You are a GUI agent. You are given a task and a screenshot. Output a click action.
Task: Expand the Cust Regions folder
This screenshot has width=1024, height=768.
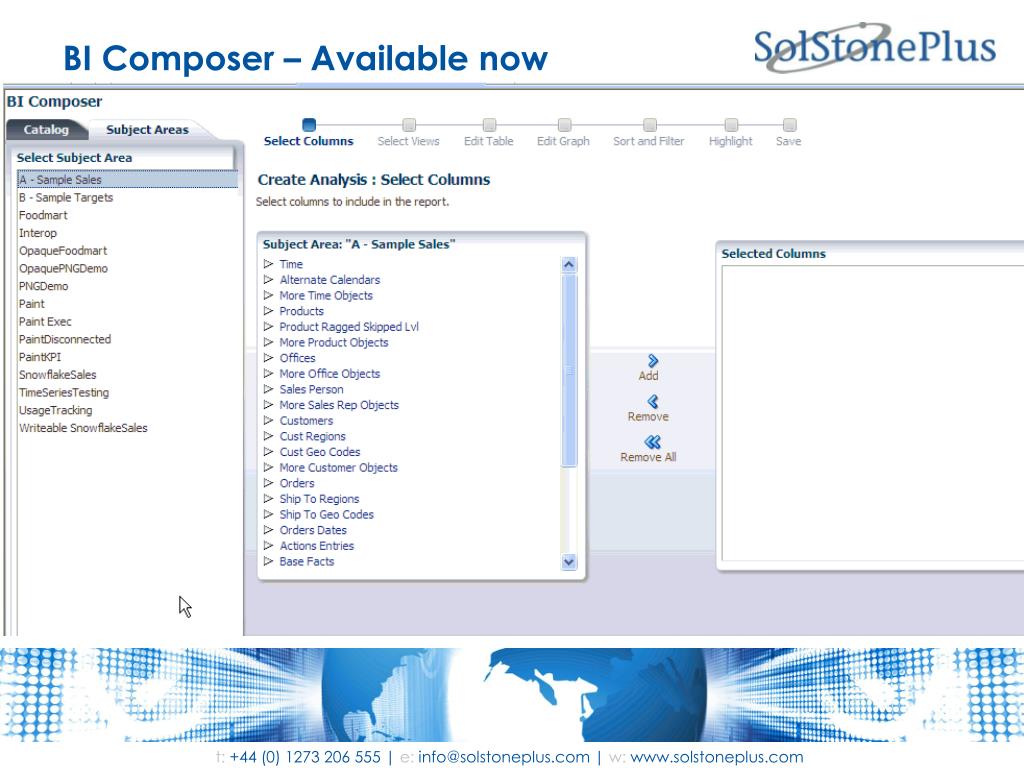pyautogui.click(x=268, y=436)
